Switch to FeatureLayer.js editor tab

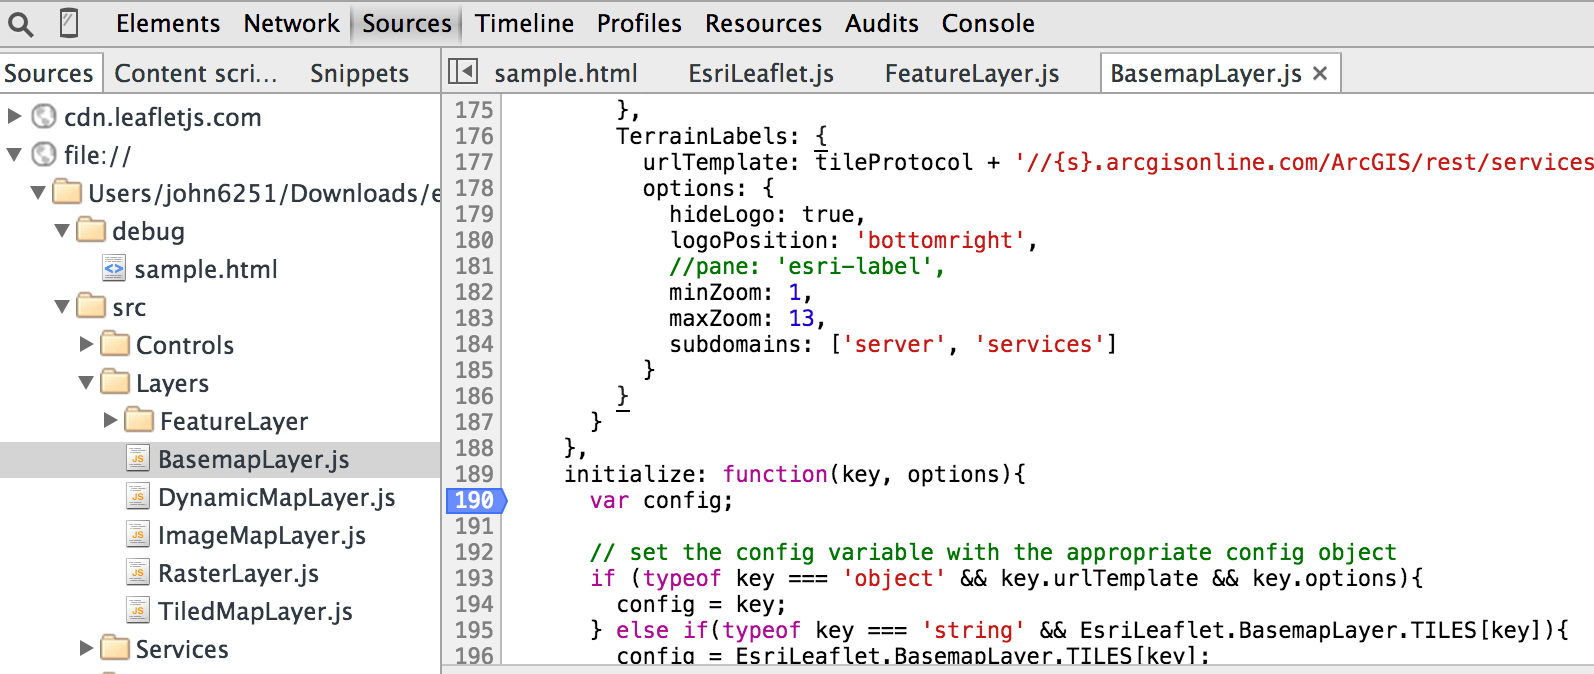tap(972, 73)
